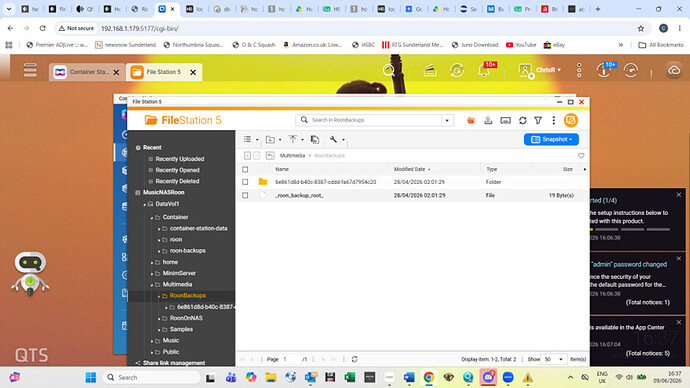Close the File Station 5 tab
The width and height of the screenshot is (690, 388).
click(193, 72)
